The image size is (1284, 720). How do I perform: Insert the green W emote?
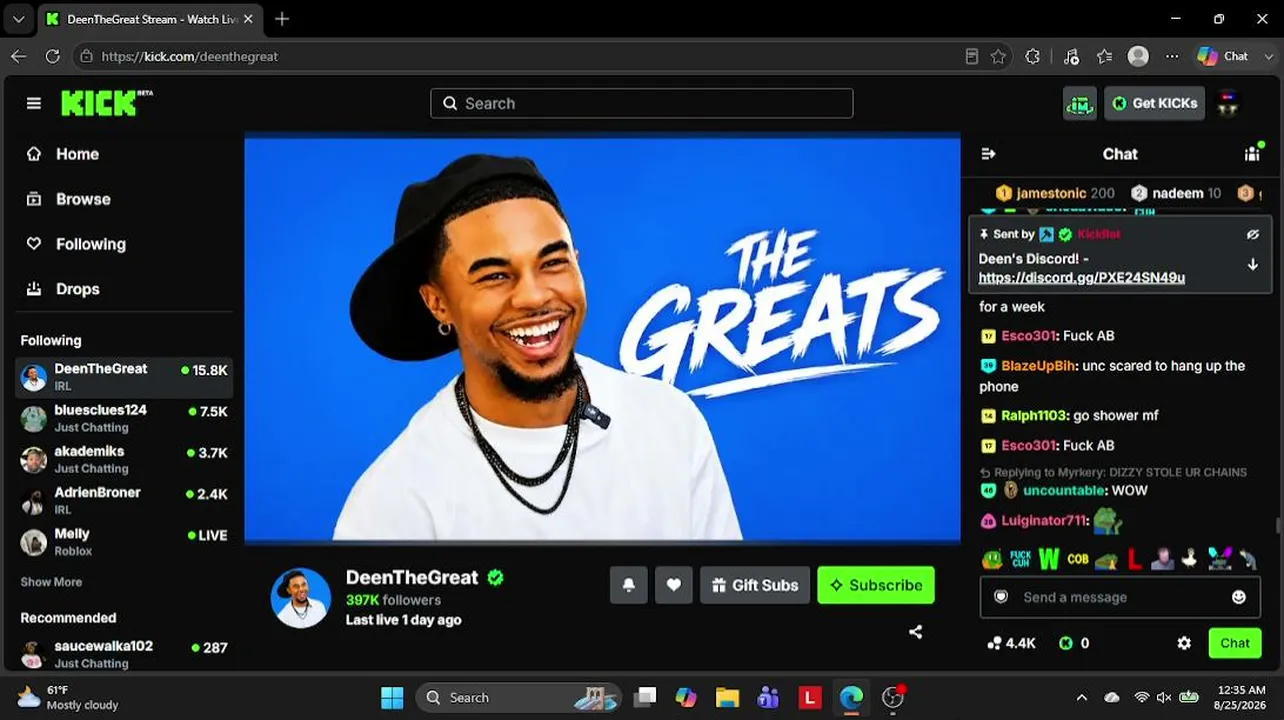pyautogui.click(x=1048, y=559)
